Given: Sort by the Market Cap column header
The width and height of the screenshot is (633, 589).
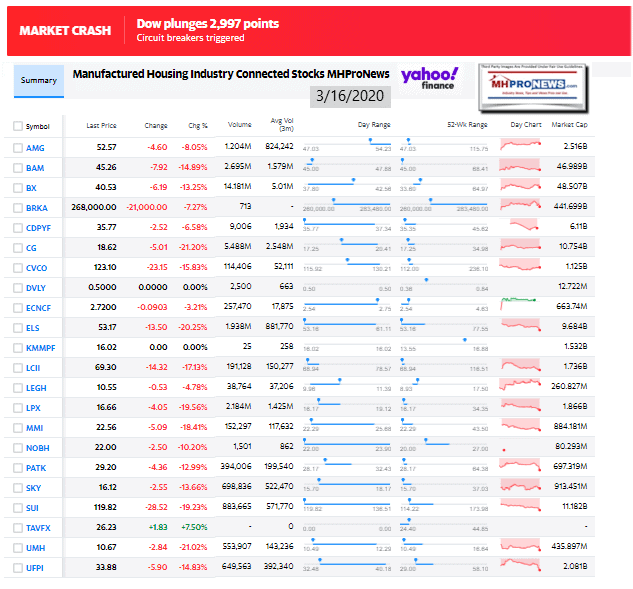Looking at the screenshot, I should pos(569,124).
